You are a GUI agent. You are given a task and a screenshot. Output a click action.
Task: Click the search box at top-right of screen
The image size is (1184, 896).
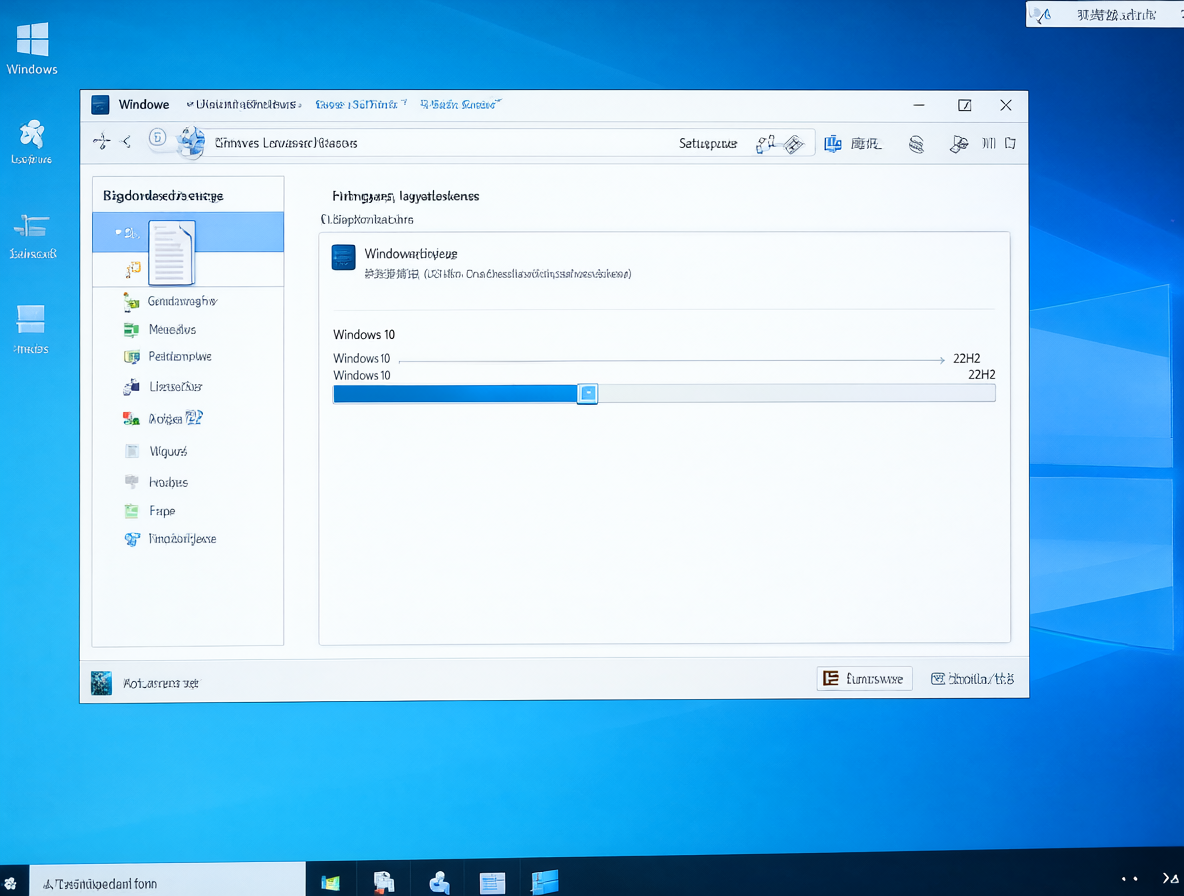1105,14
